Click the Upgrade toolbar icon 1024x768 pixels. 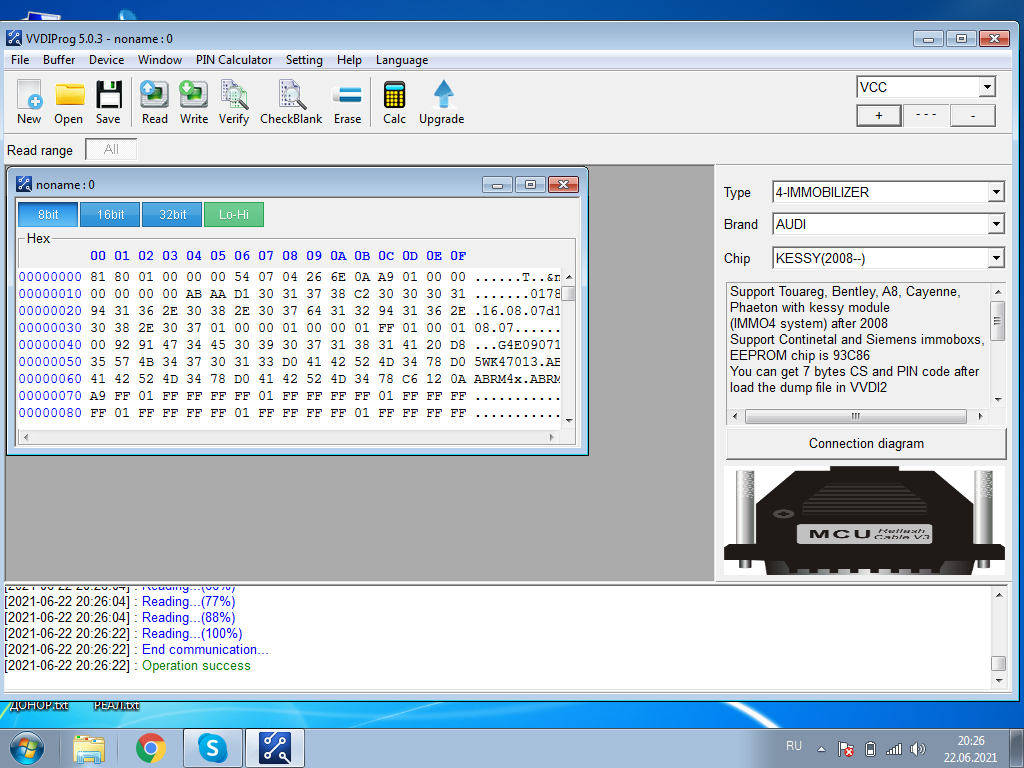click(x=441, y=101)
